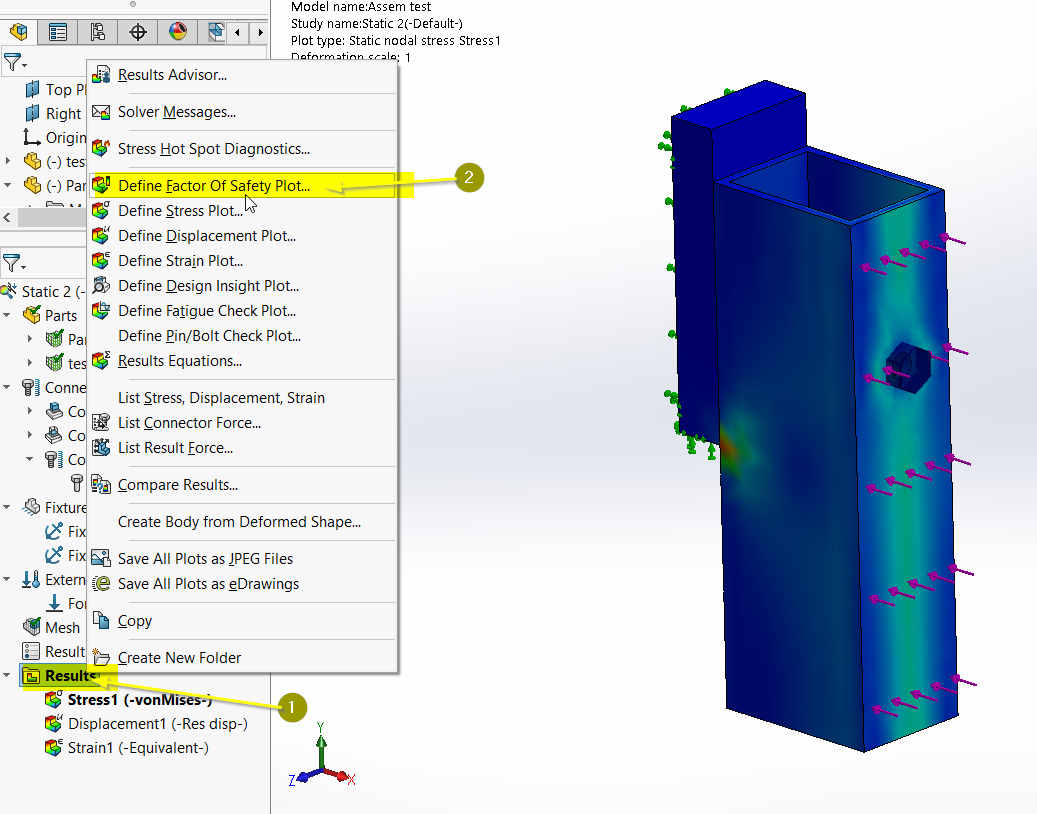
Task: Click the left scroll arrow of tree
Action: coord(7,217)
